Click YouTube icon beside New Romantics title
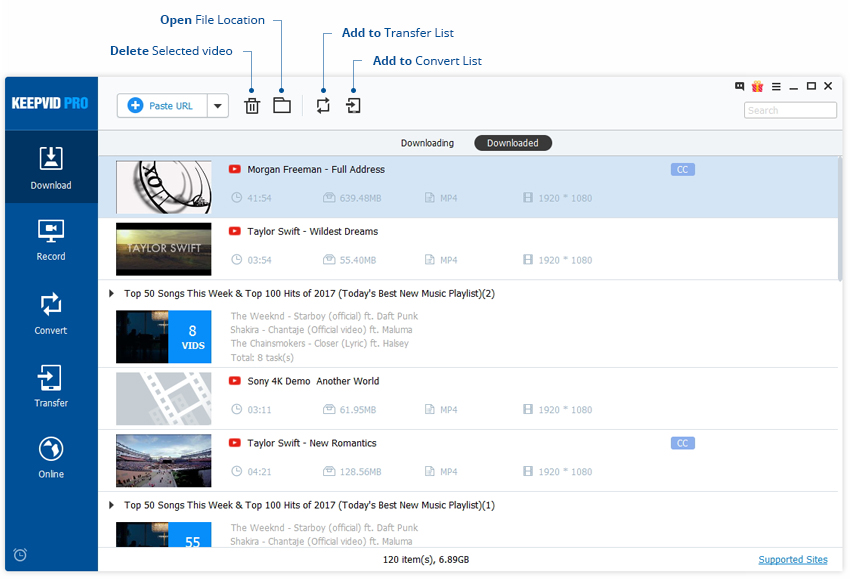Viewport: 850px width, 582px height. (235, 442)
